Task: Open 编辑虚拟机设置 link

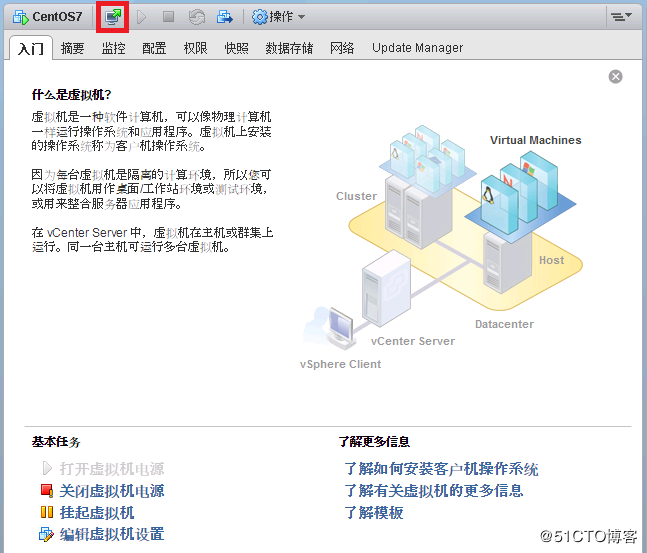Action: (111, 535)
